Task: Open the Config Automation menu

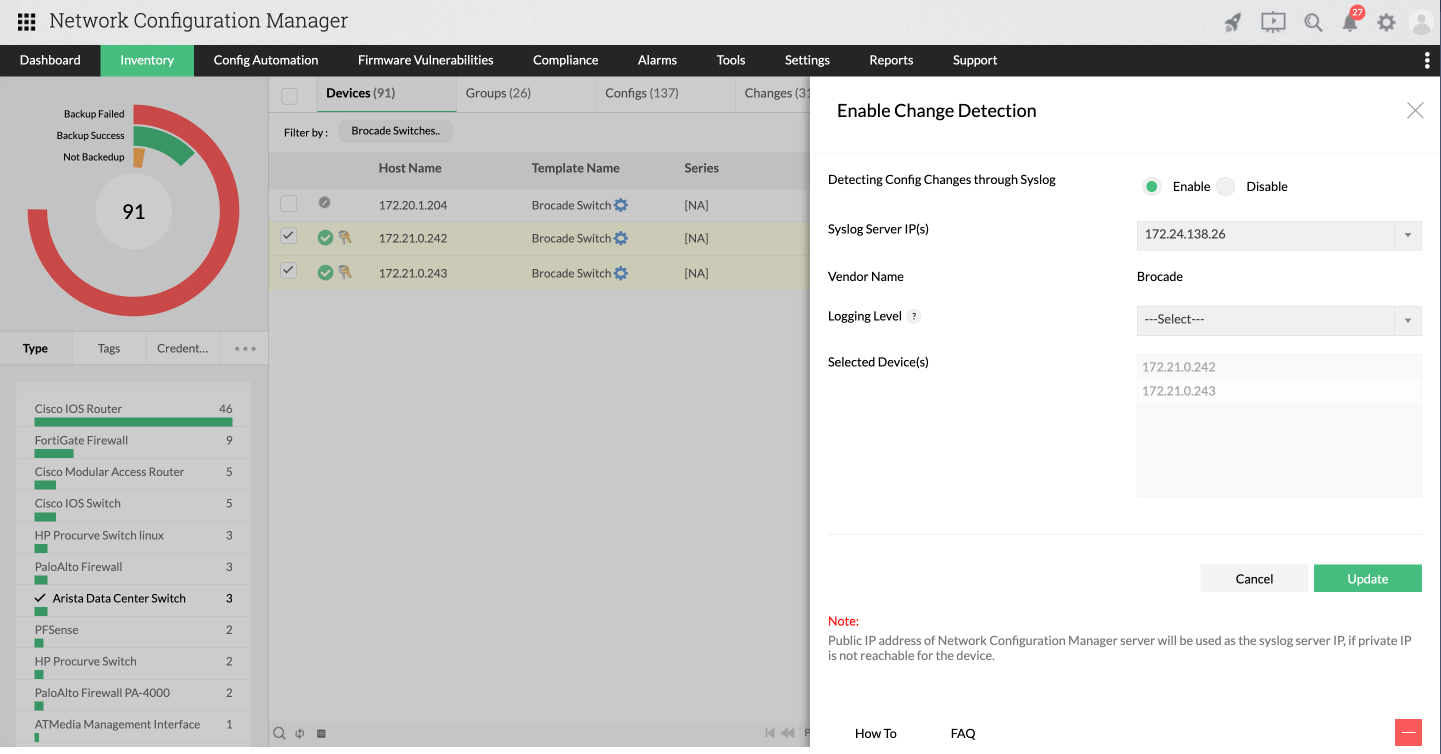Action: click(265, 60)
